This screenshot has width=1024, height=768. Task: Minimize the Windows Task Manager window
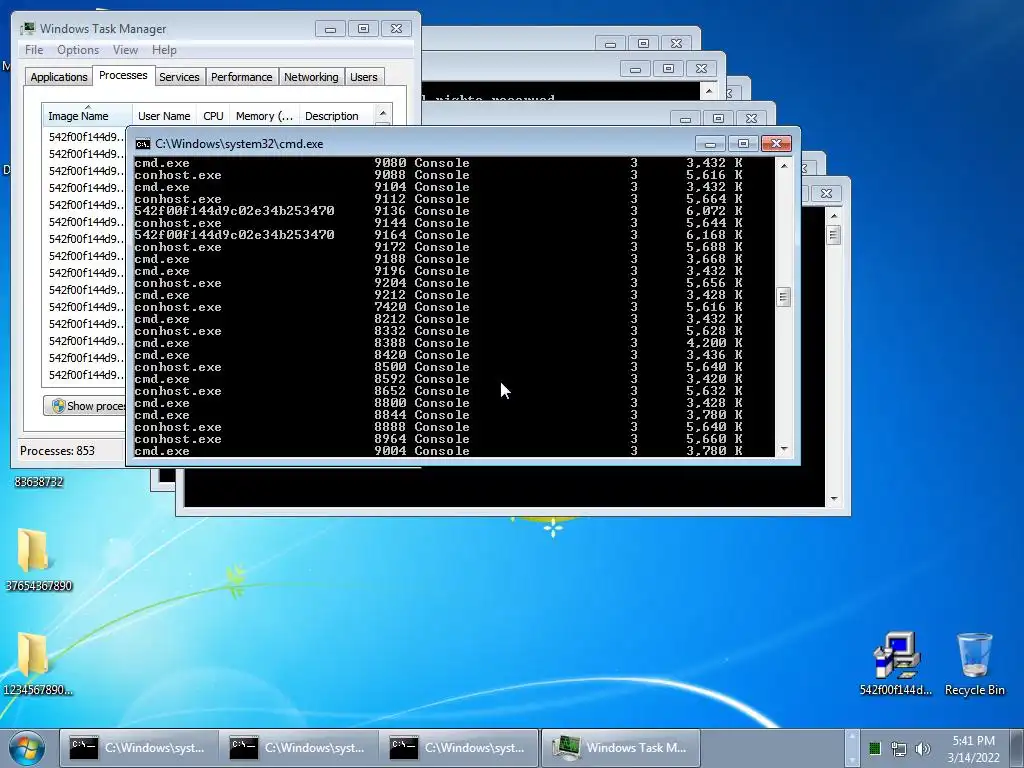tap(330, 29)
